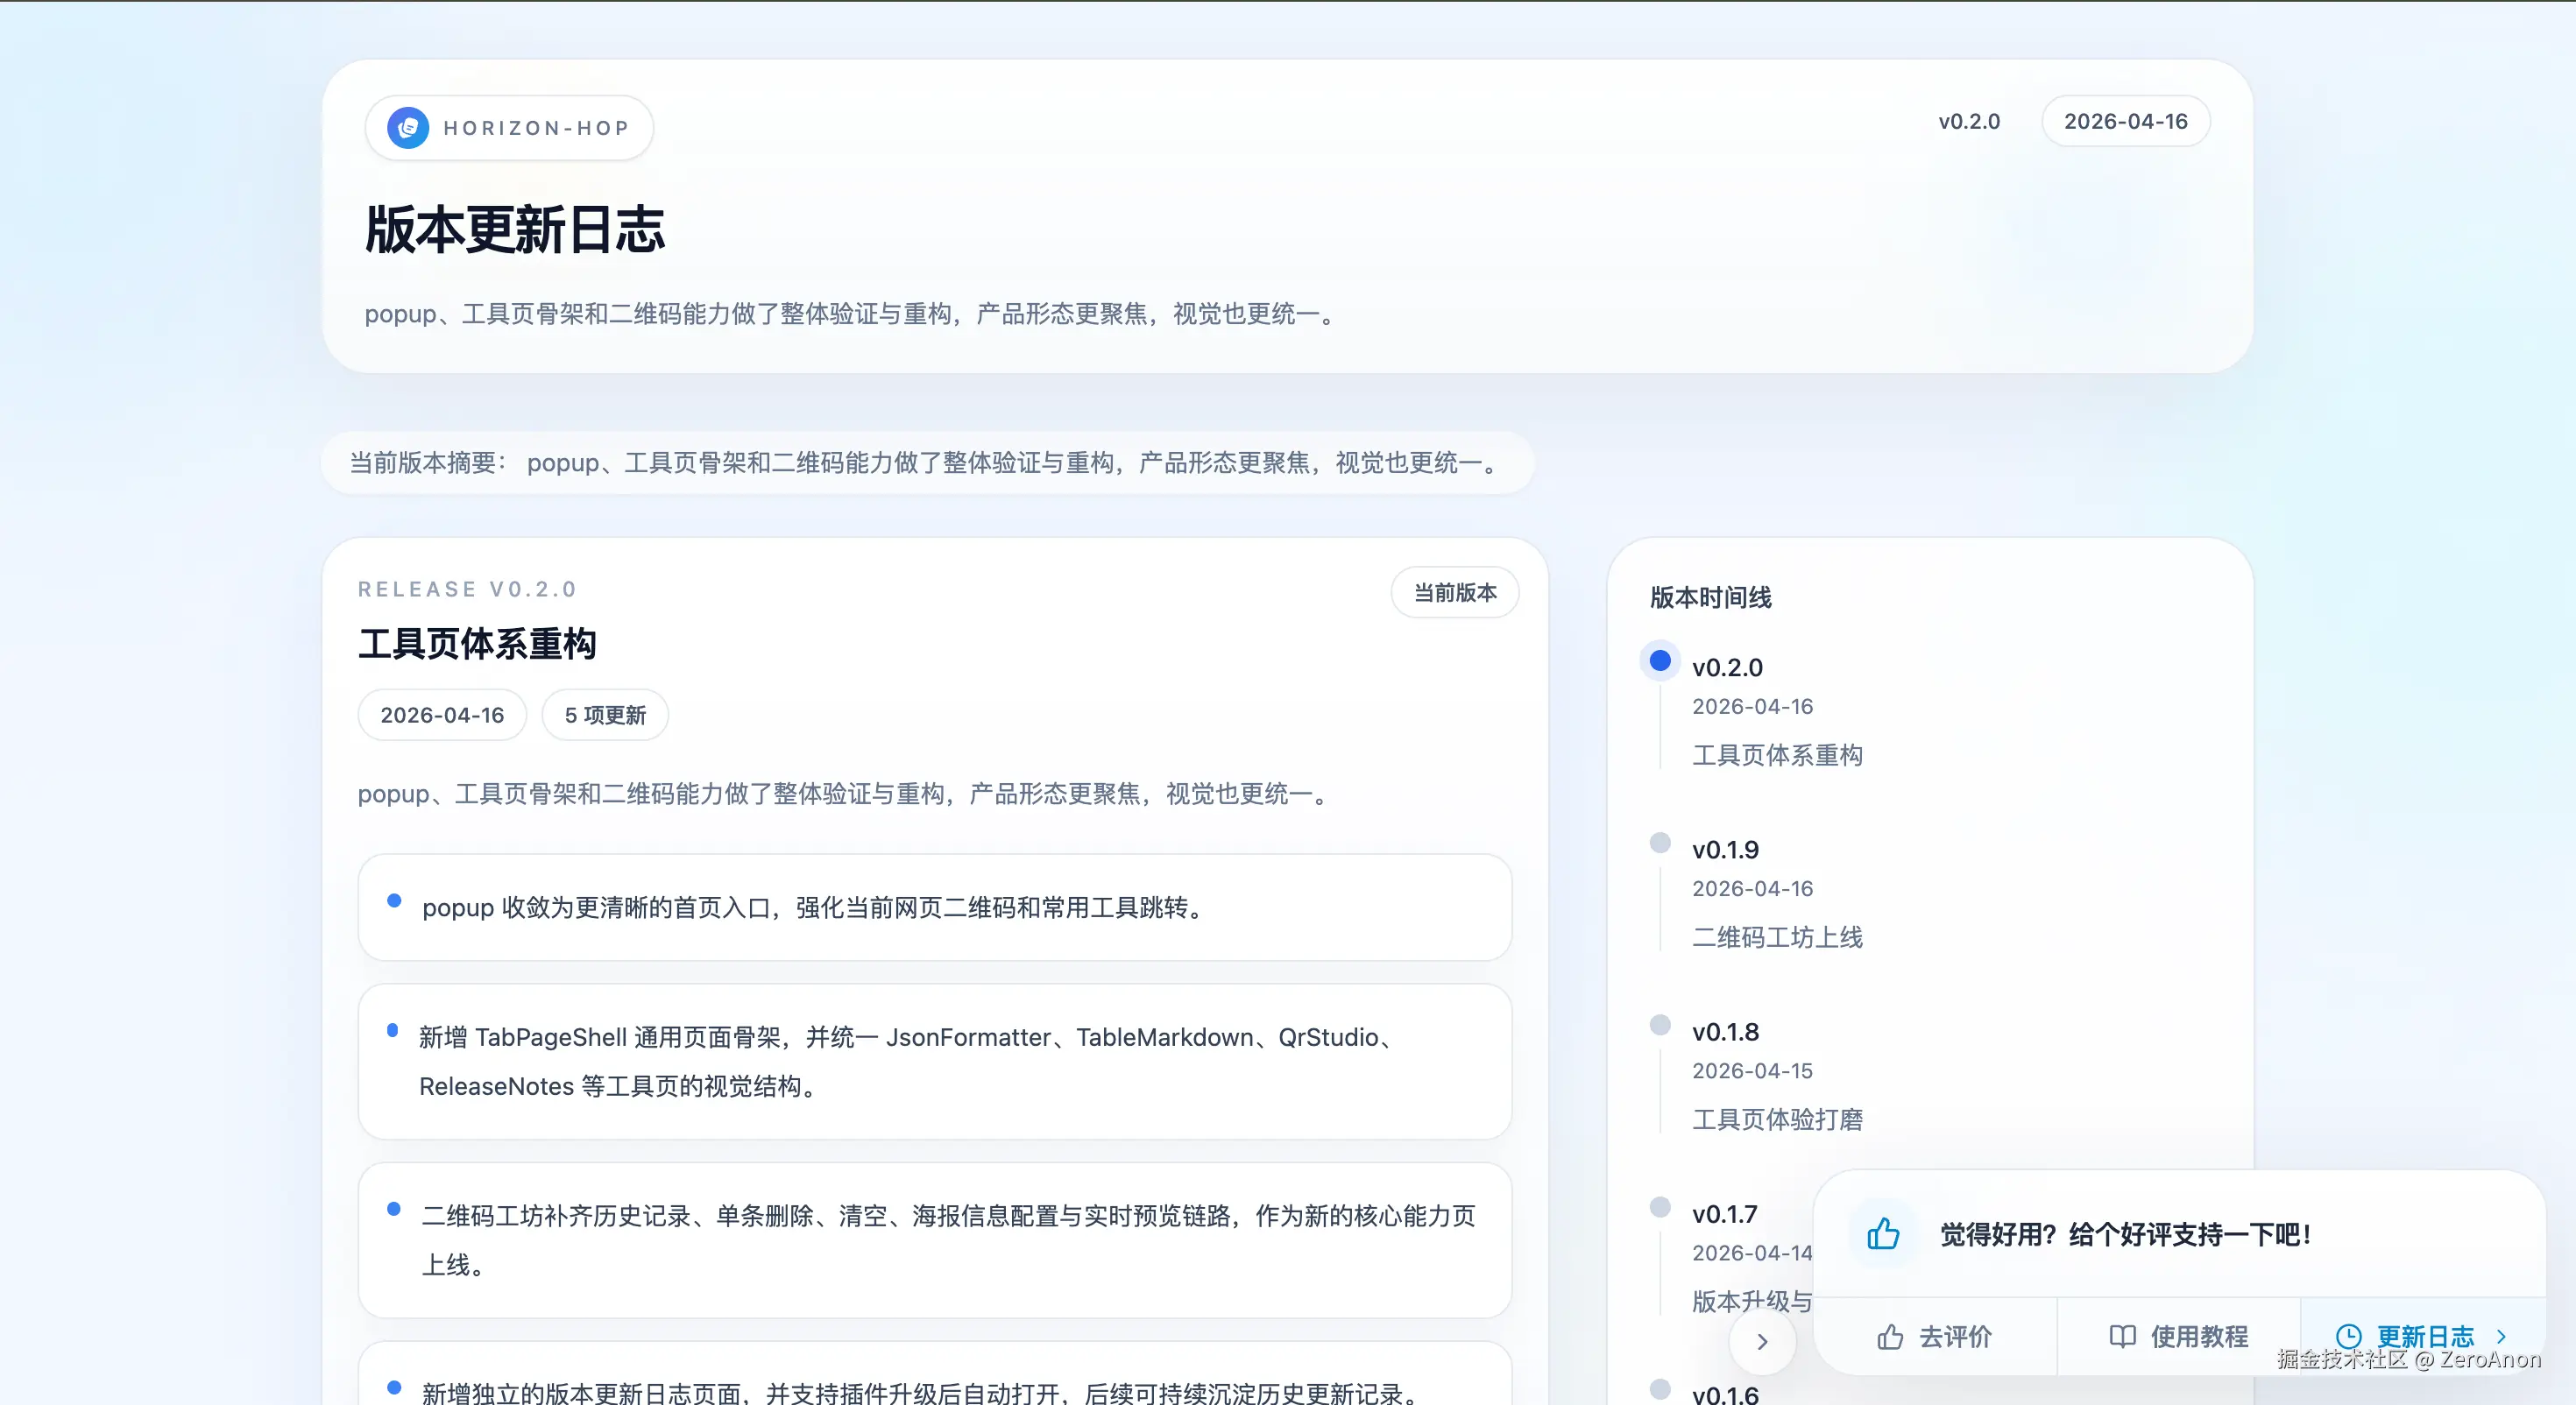Click the round chevron collapse button

(1762, 1342)
